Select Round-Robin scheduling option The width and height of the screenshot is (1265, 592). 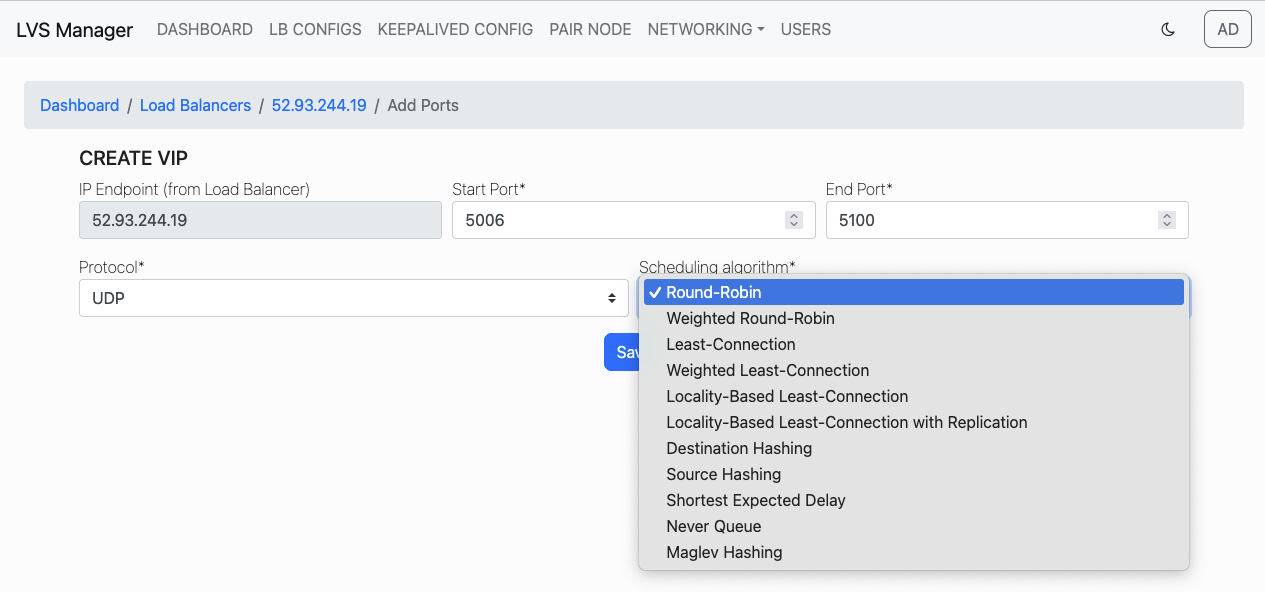914,292
